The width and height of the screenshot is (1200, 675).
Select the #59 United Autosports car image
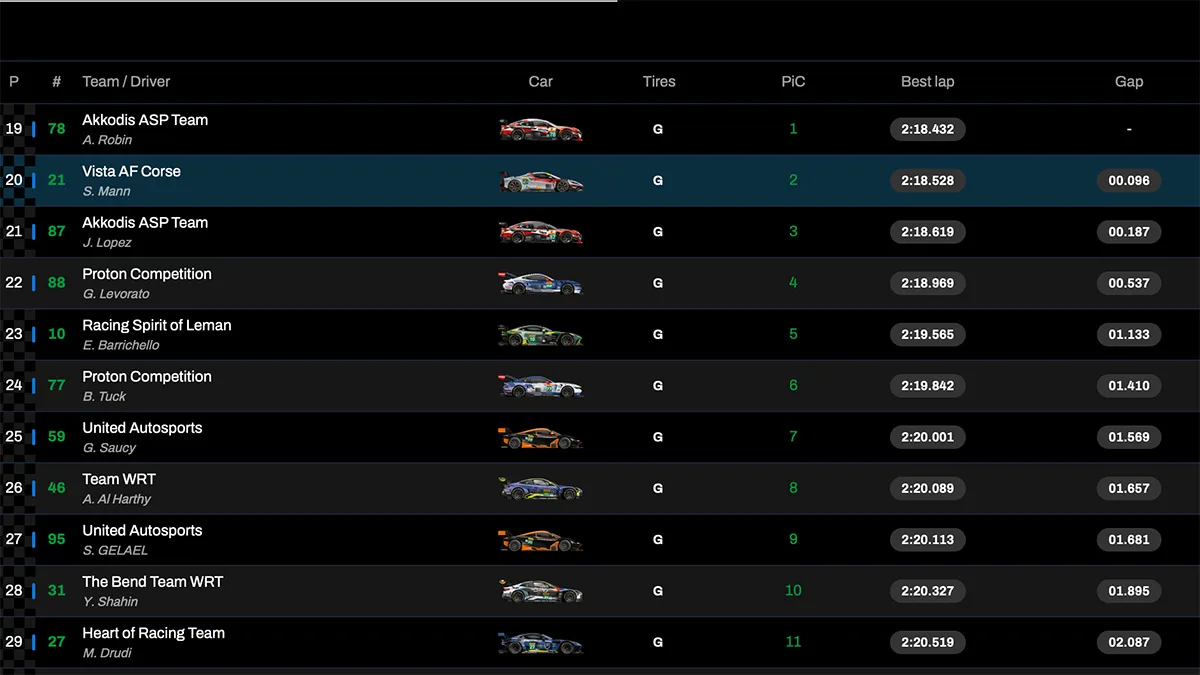(x=540, y=437)
